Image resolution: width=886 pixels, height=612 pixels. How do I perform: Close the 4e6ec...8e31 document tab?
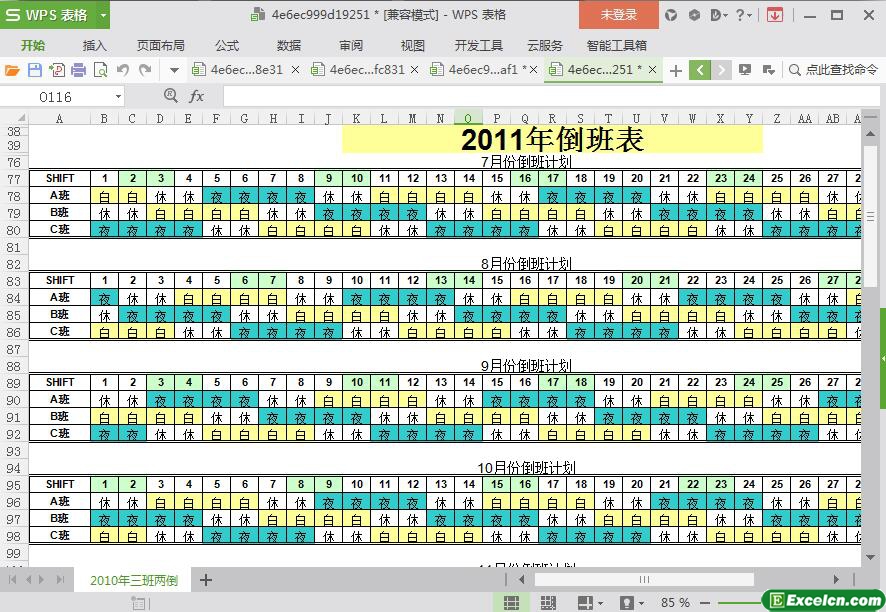tap(295, 70)
